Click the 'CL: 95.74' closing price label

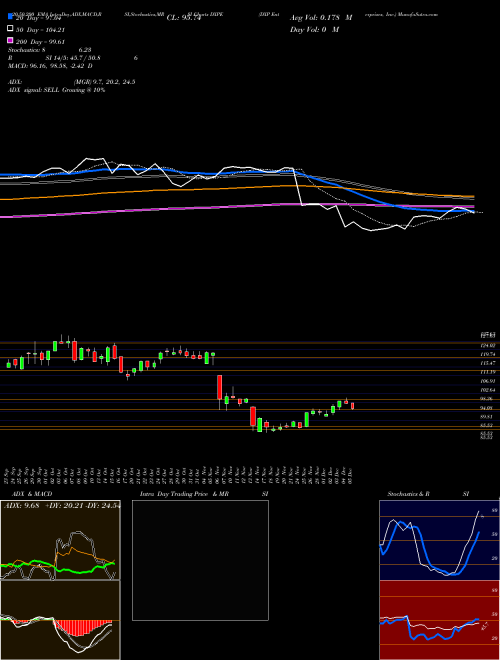click(184, 18)
